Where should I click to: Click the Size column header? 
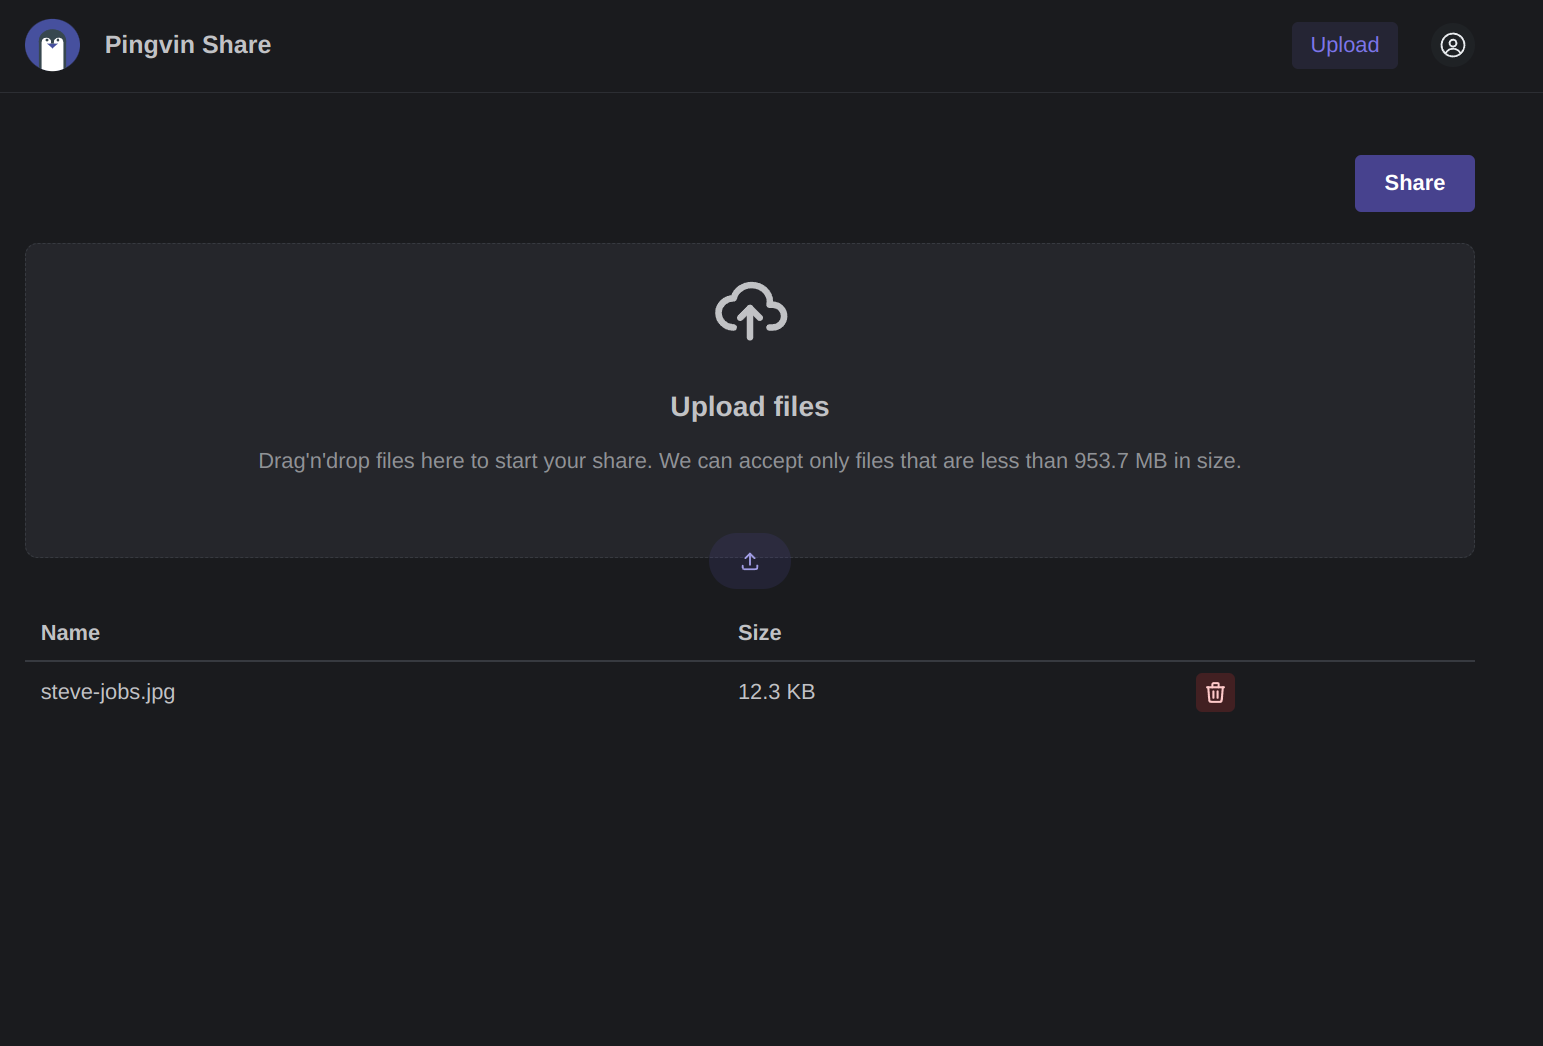point(759,633)
